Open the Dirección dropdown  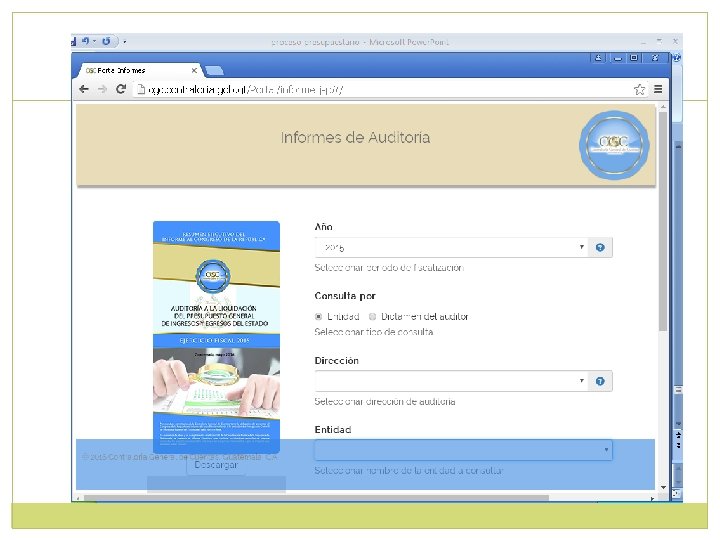coord(451,381)
